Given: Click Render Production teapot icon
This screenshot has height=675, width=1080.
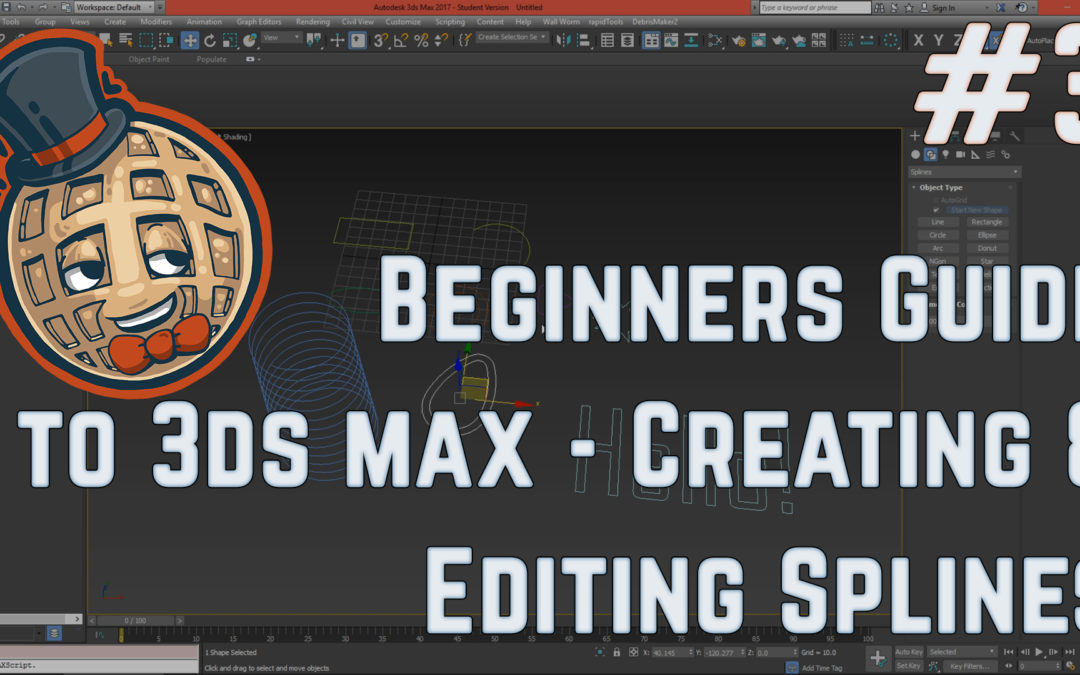Looking at the screenshot, I should pyautogui.click(x=779, y=41).
